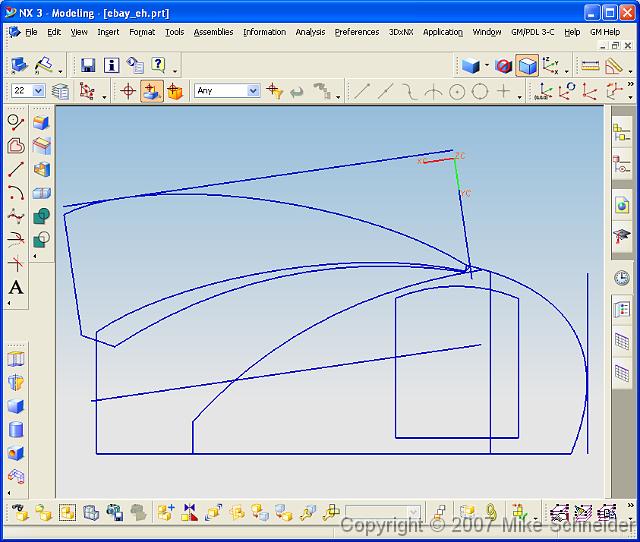Open the Assembly Navigator tab icon
640x542 pixels.
(621, 133)
